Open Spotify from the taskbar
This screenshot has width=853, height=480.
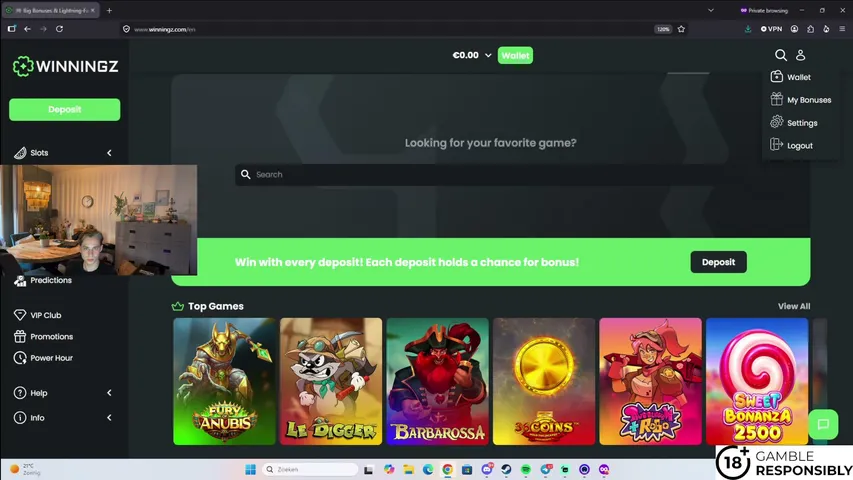click(526, 469)
